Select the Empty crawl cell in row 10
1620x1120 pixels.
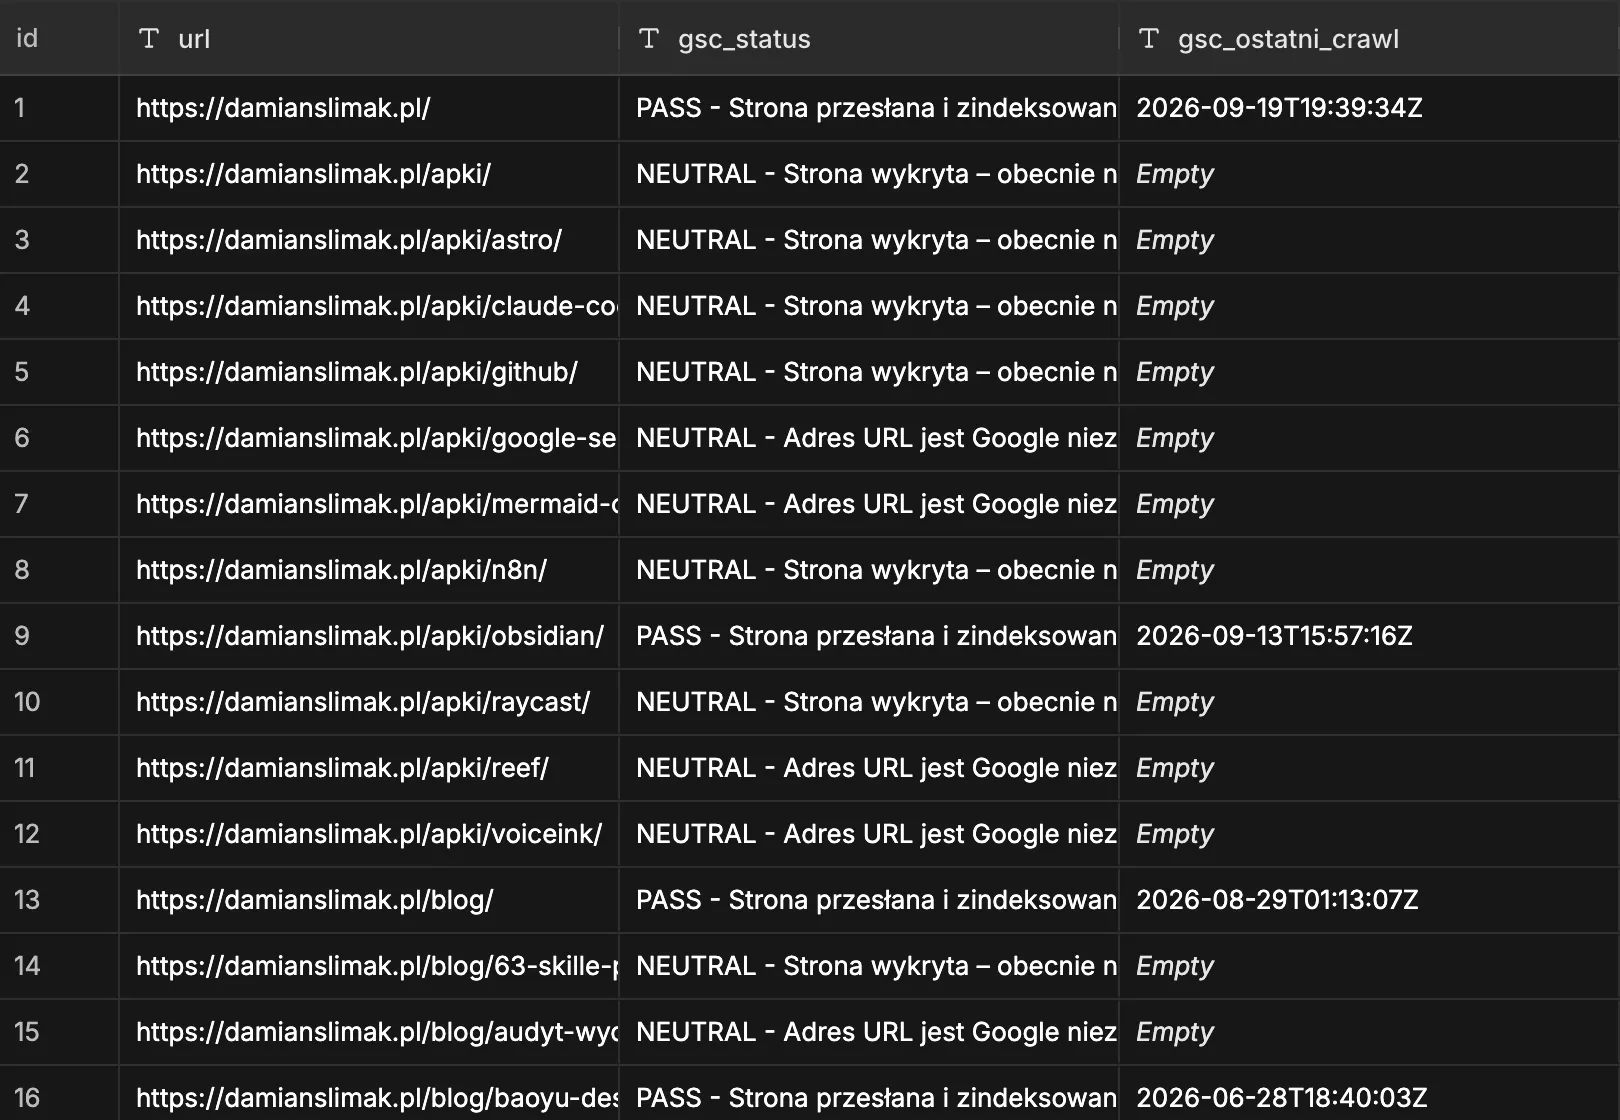[1370, 702]
